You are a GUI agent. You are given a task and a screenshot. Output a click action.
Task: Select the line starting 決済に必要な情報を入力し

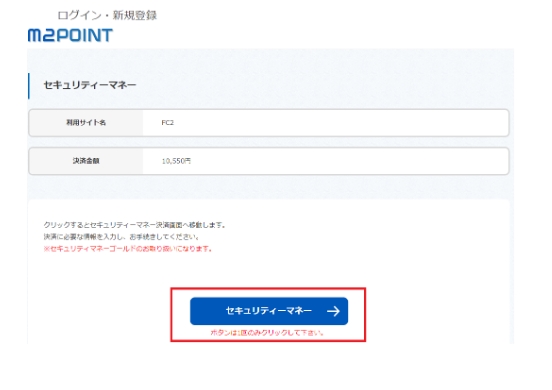[121, 237]
